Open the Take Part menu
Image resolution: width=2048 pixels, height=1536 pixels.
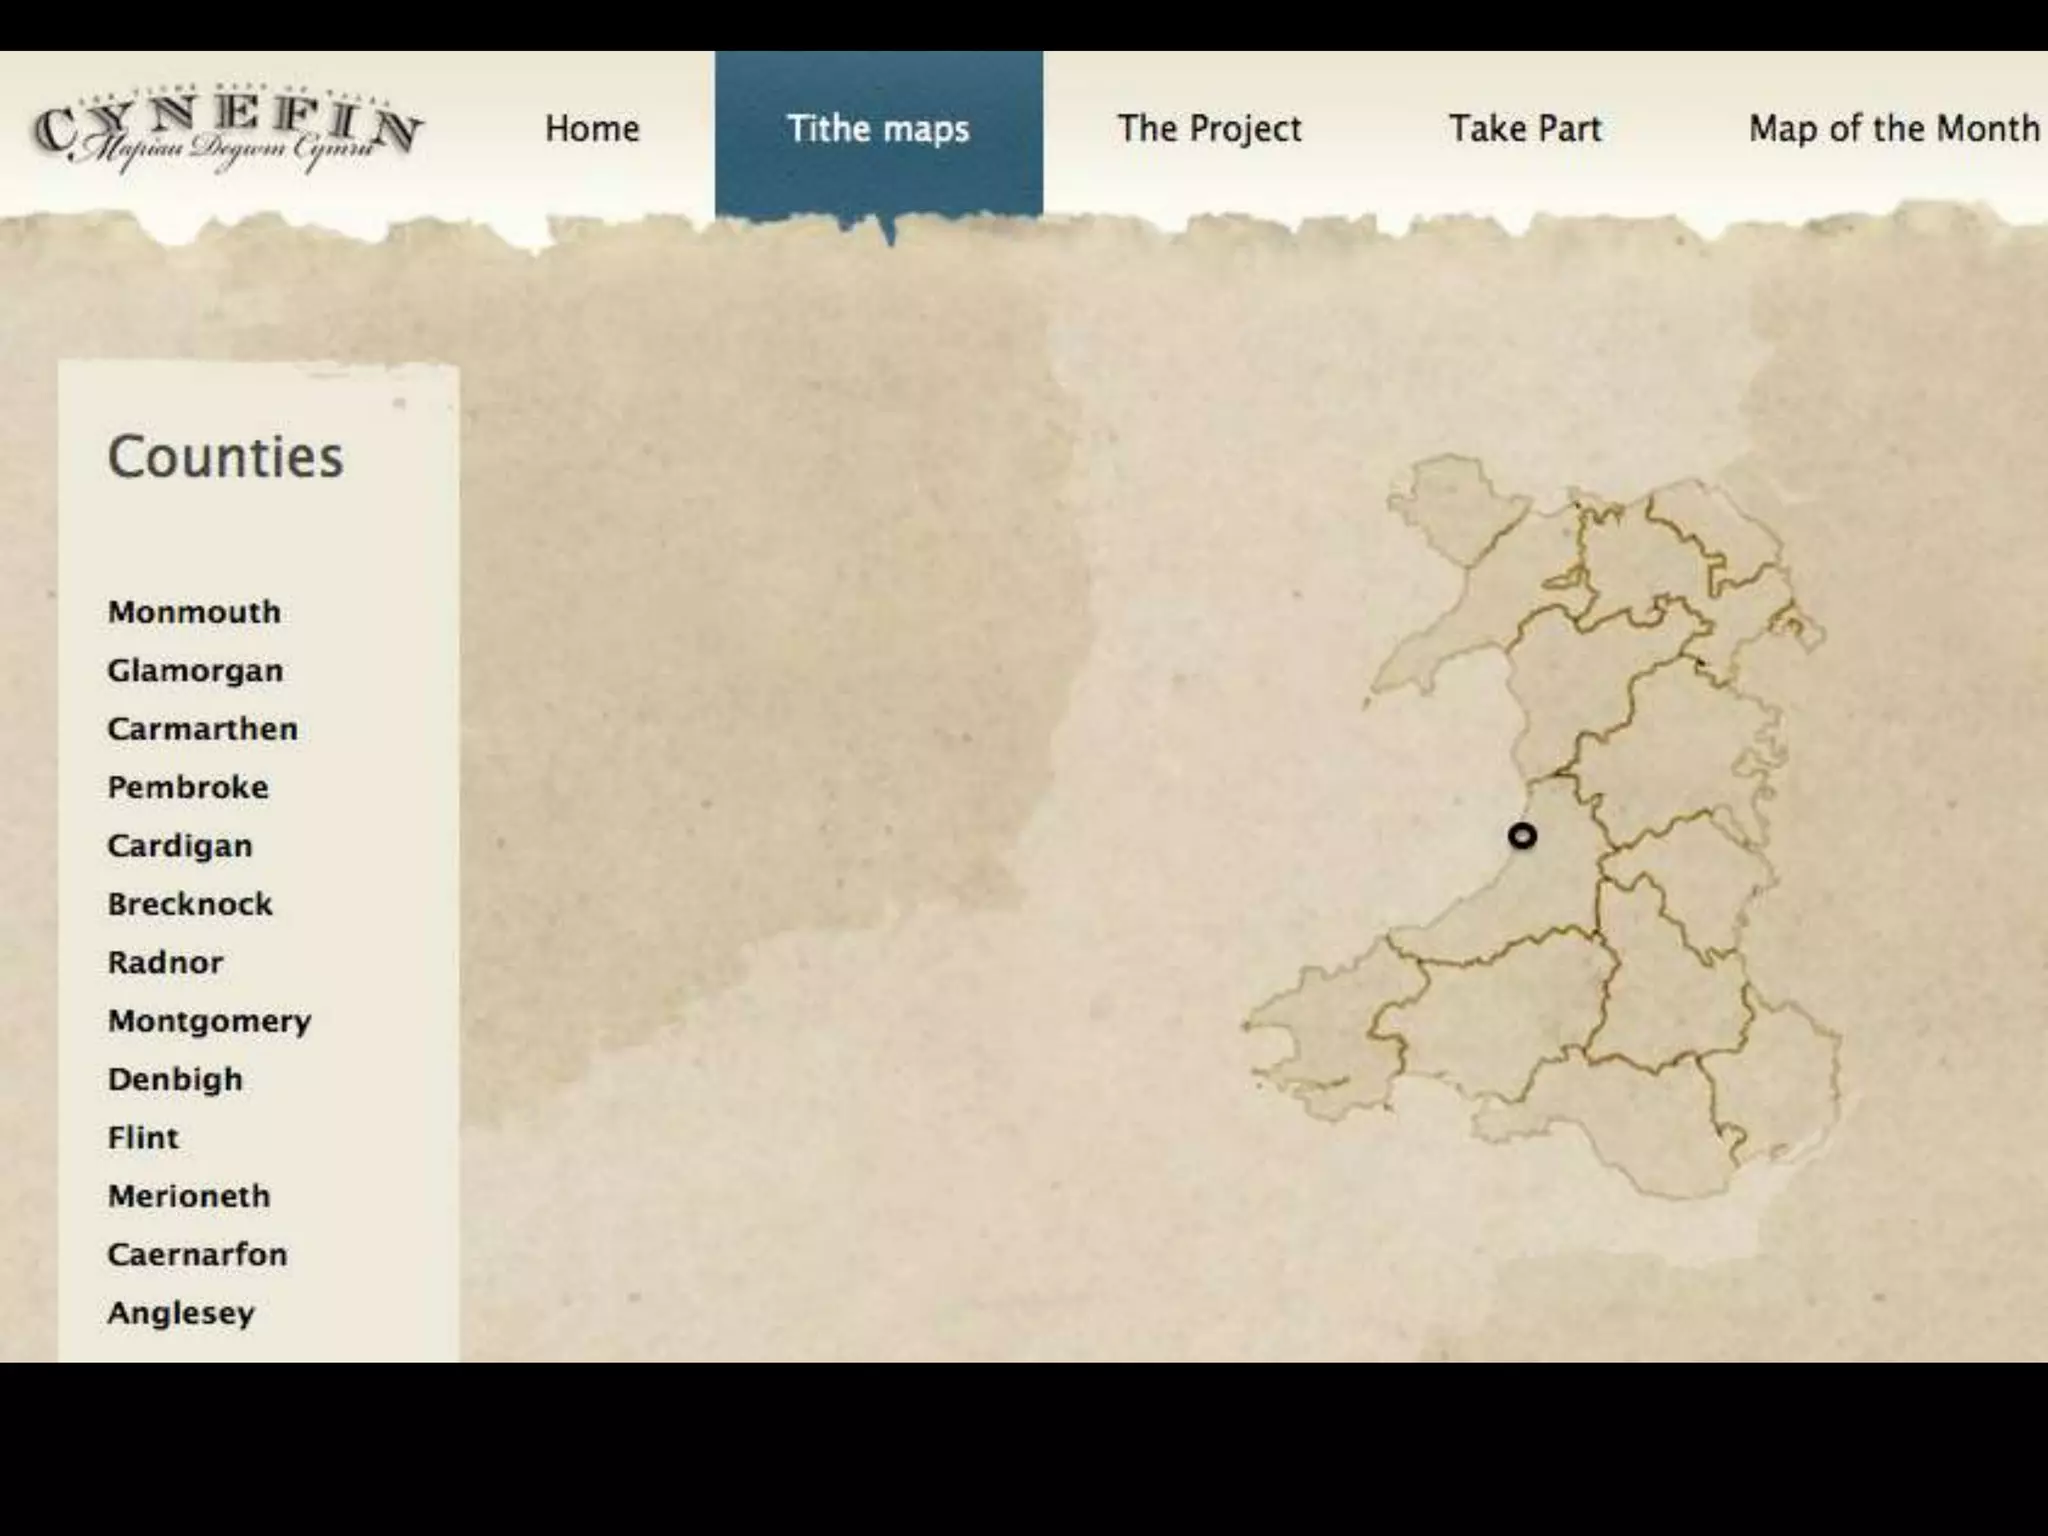click(1525, 129)
